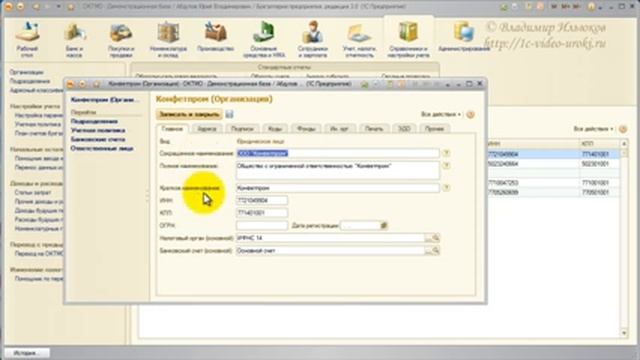Open the Производство section
Screen dimensions: 640x360
[216, 38]
